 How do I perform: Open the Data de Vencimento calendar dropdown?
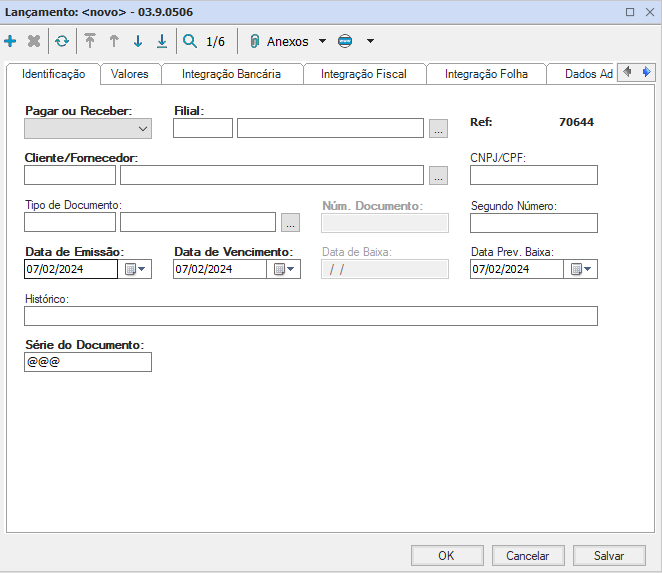(285, 269)
